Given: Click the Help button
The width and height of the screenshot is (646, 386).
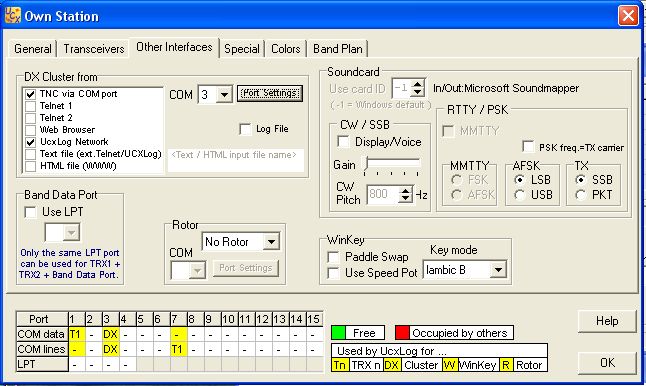Looking at the screenshot, I should click(x=607, y=321).
